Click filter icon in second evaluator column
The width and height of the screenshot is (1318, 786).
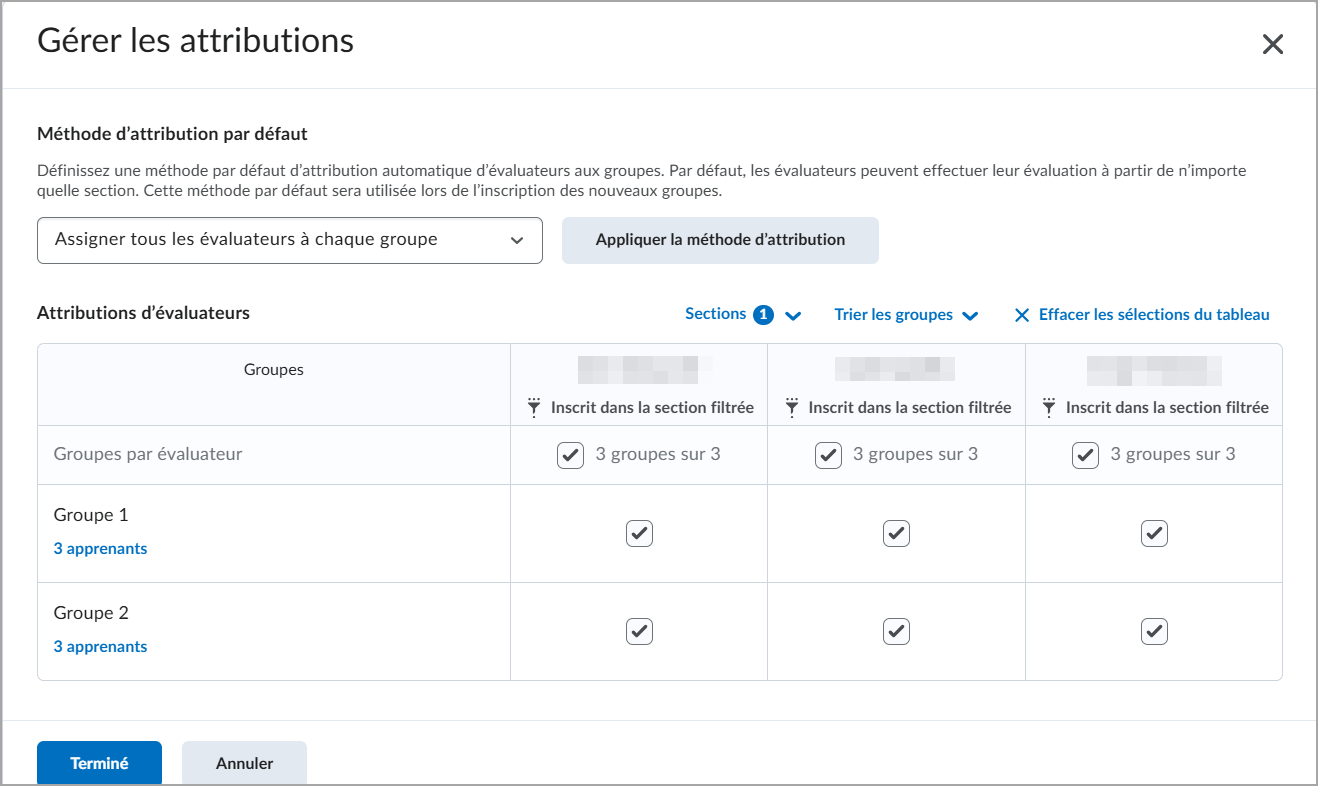click(x=791, y=407)
